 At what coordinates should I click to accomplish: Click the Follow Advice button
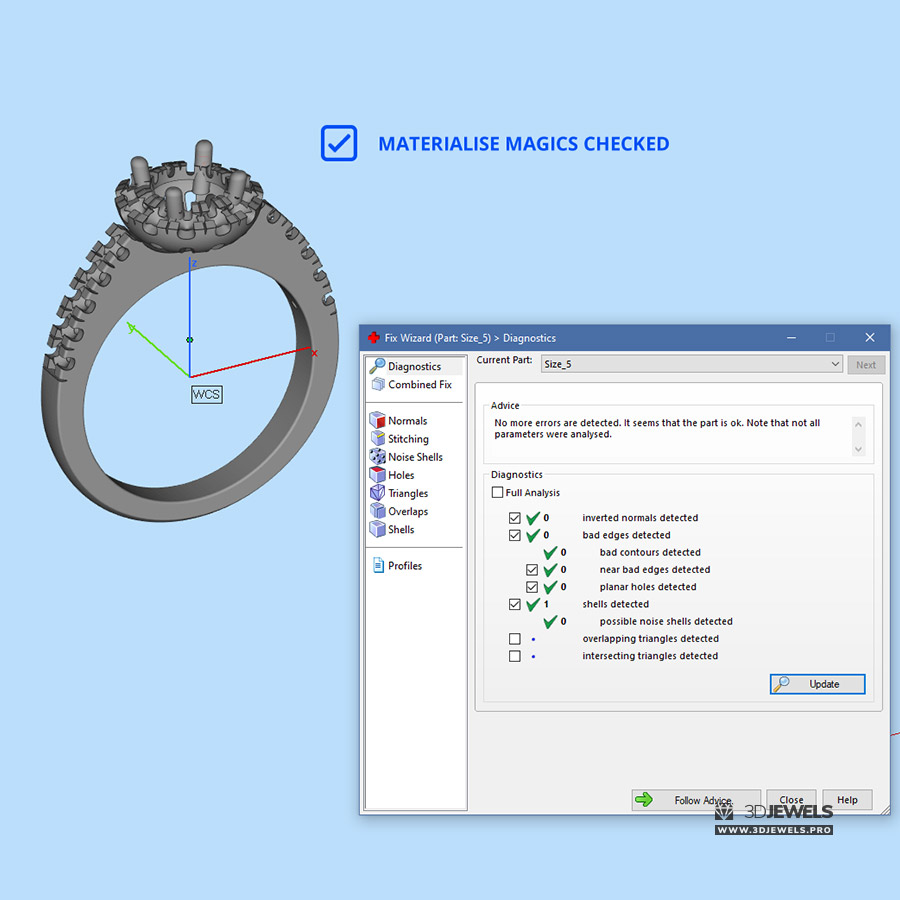click(696, 800)
